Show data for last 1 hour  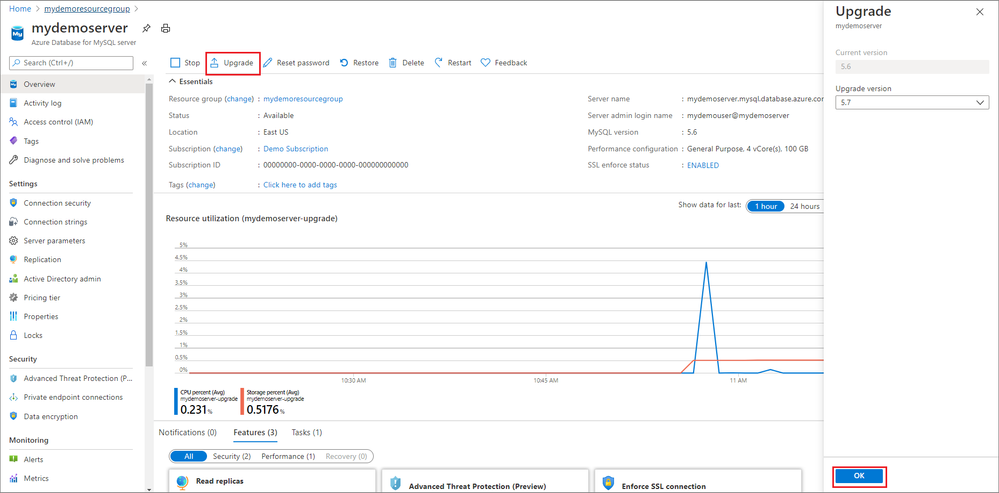[765, 206]
